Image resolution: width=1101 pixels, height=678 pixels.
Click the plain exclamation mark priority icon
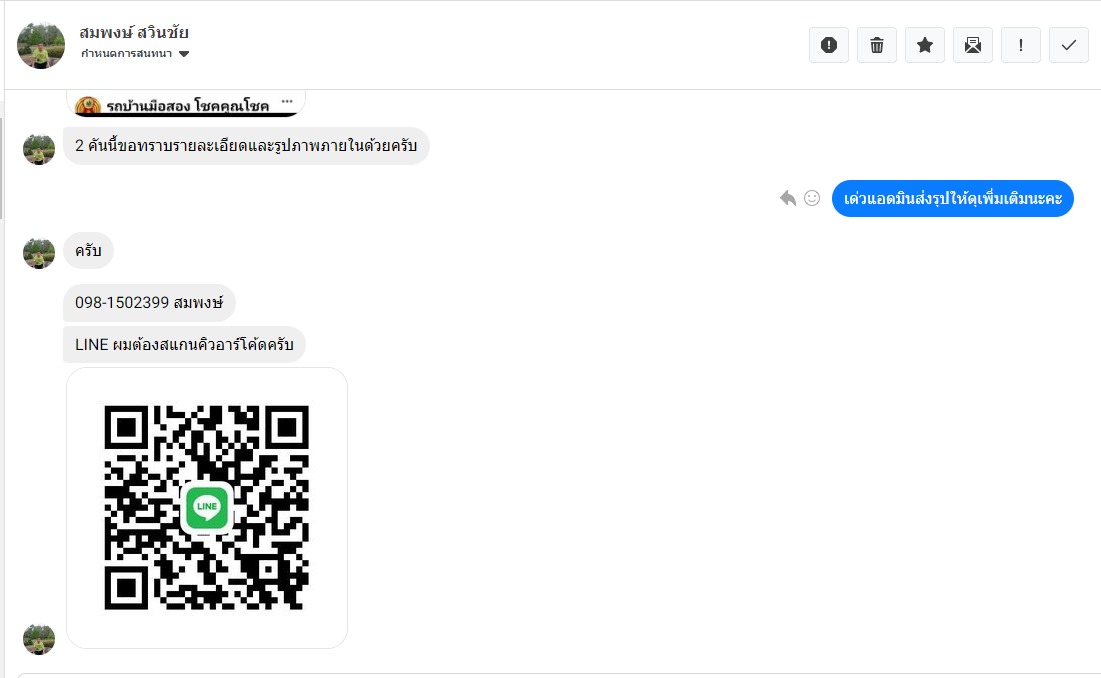(1020, 45)
